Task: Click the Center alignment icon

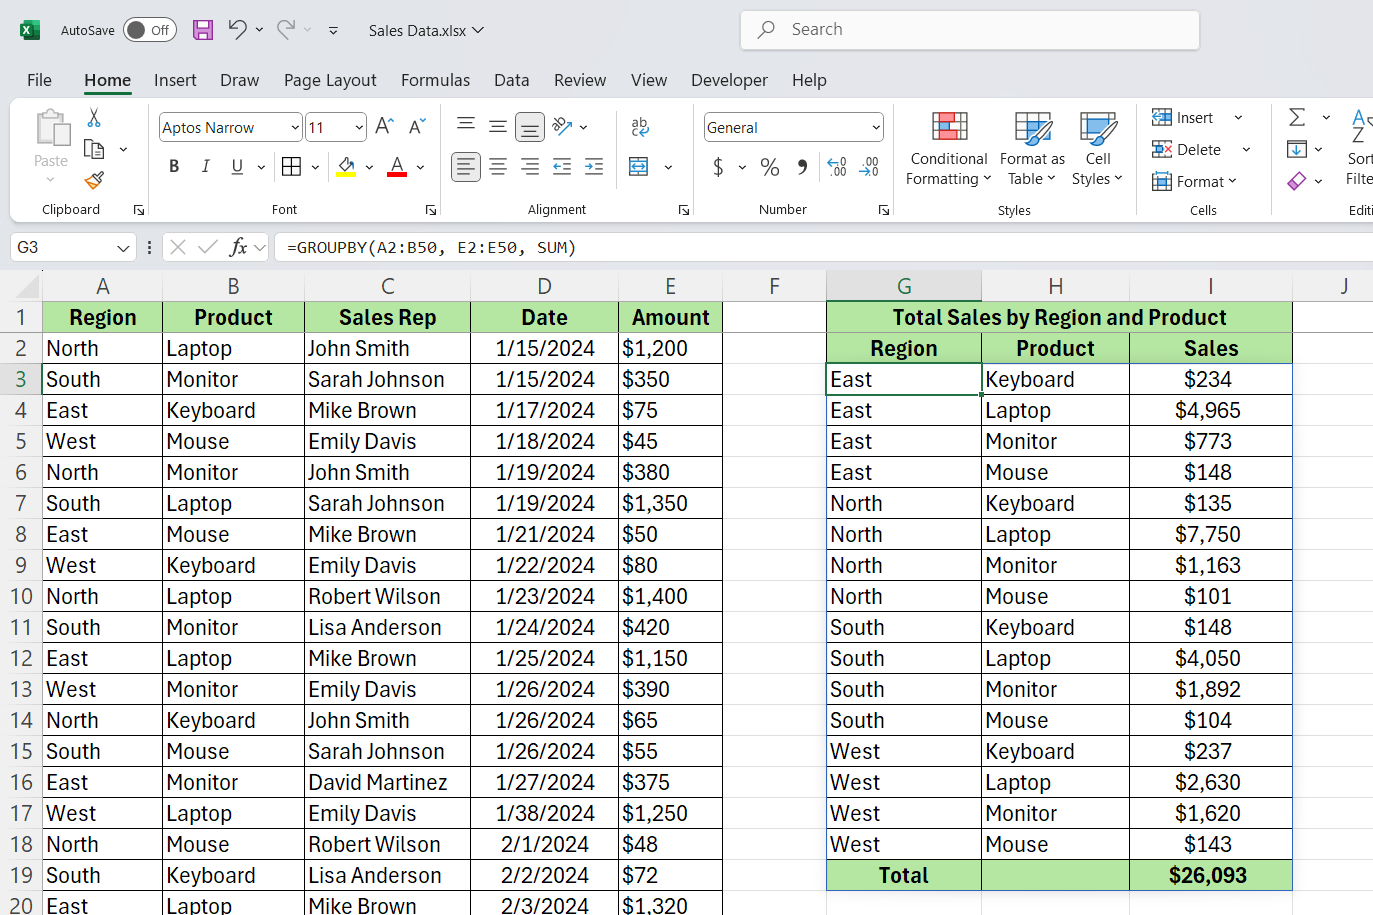Action: pyautogui.click(x=498, y=167)
